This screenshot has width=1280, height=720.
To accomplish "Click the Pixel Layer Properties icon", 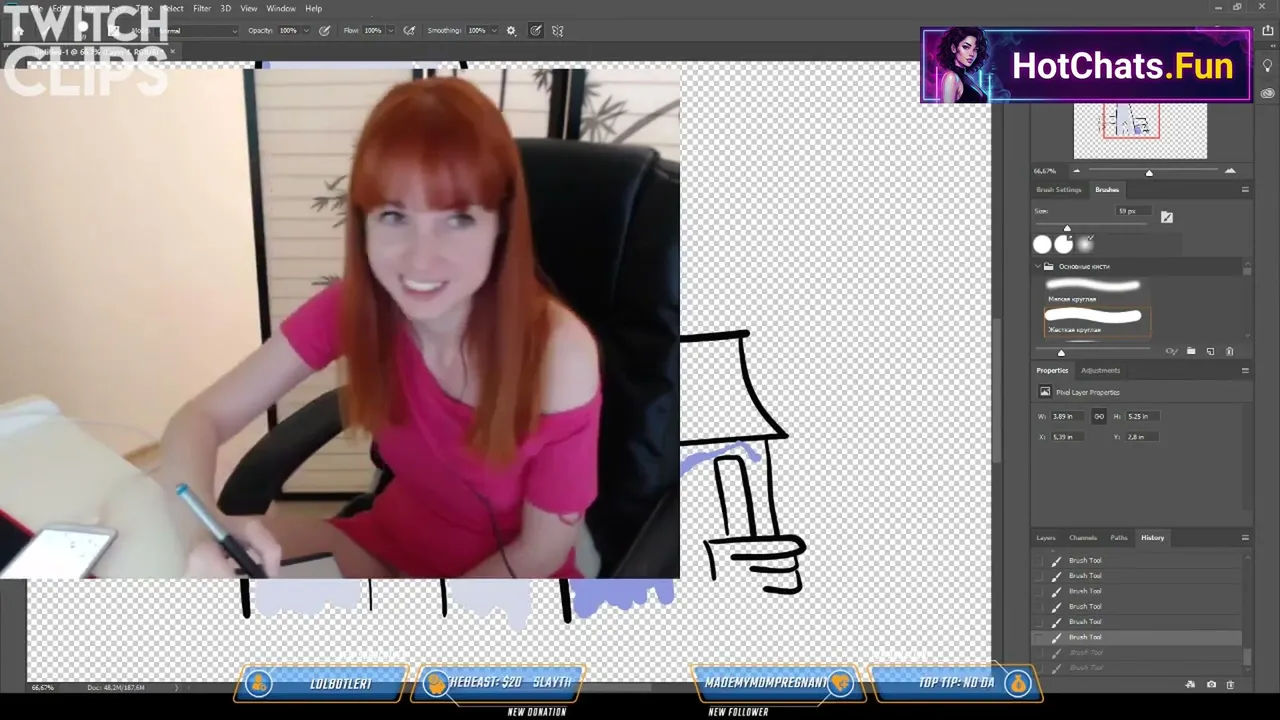I will click(1045, 392).
